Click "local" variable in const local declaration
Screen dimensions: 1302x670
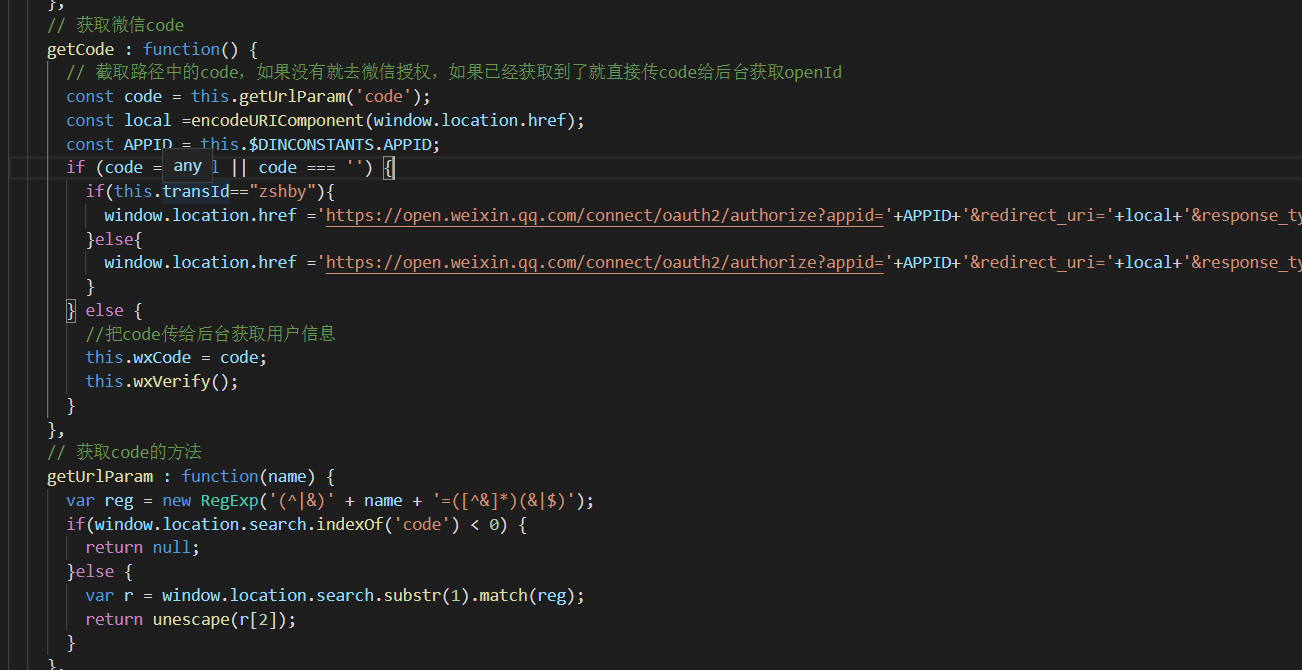[x=148, y=120]
